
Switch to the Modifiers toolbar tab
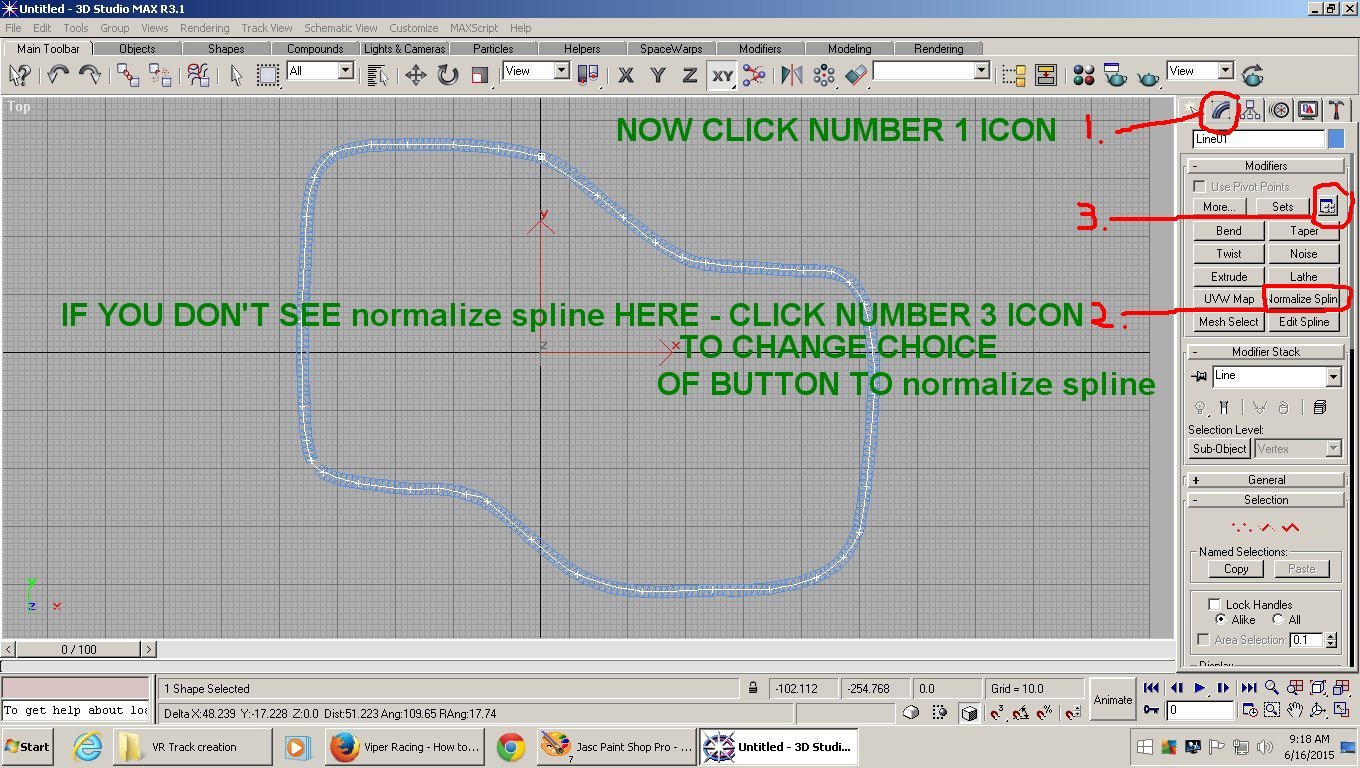[760, 48]
